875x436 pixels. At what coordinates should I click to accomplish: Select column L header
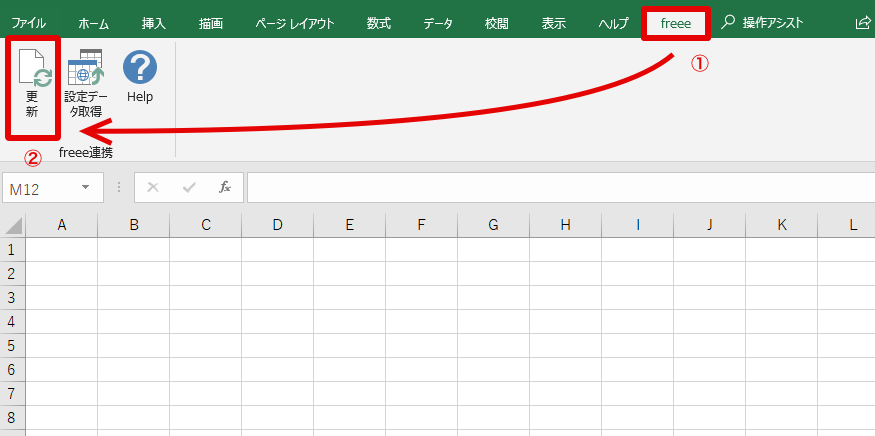pyautogui.click(x=847, y=225)
